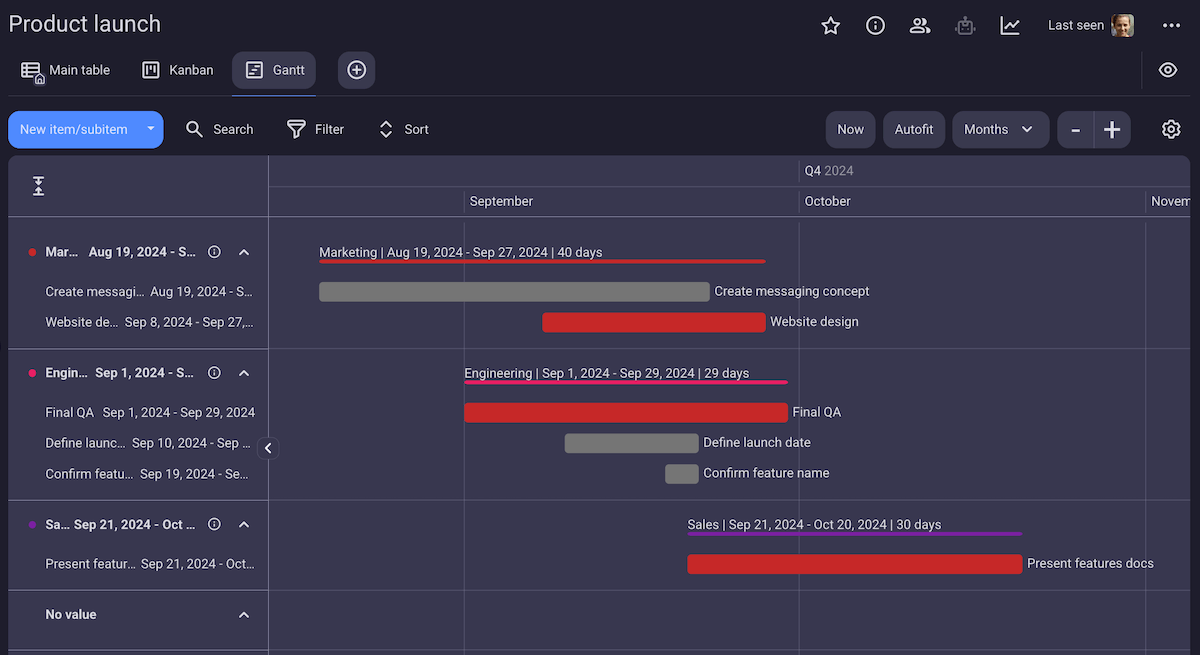1200x655 pixels.
Task: Click the add view plus icon
Action: [356, 70]
